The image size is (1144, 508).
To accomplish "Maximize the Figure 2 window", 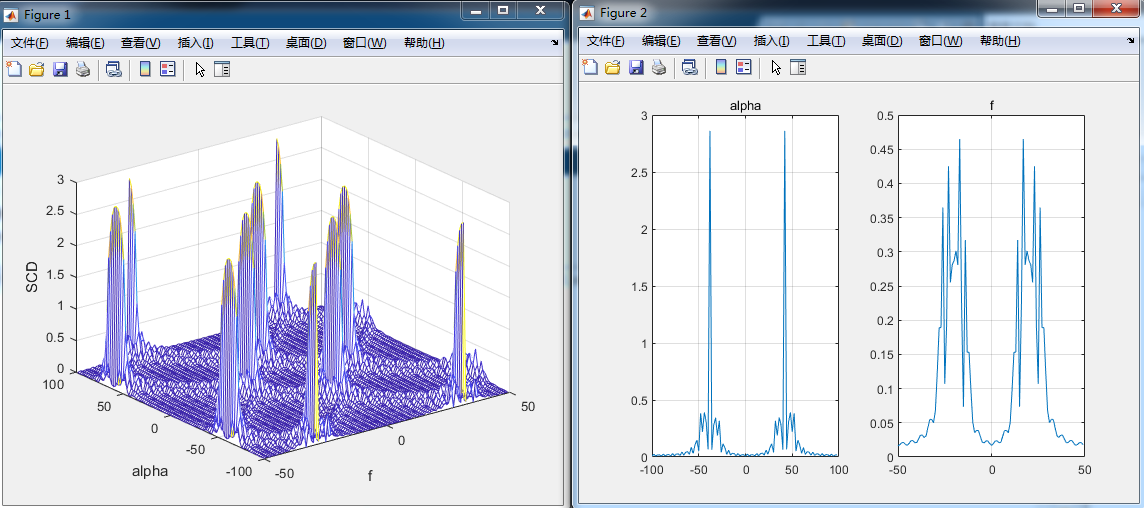I will 1079,9.
